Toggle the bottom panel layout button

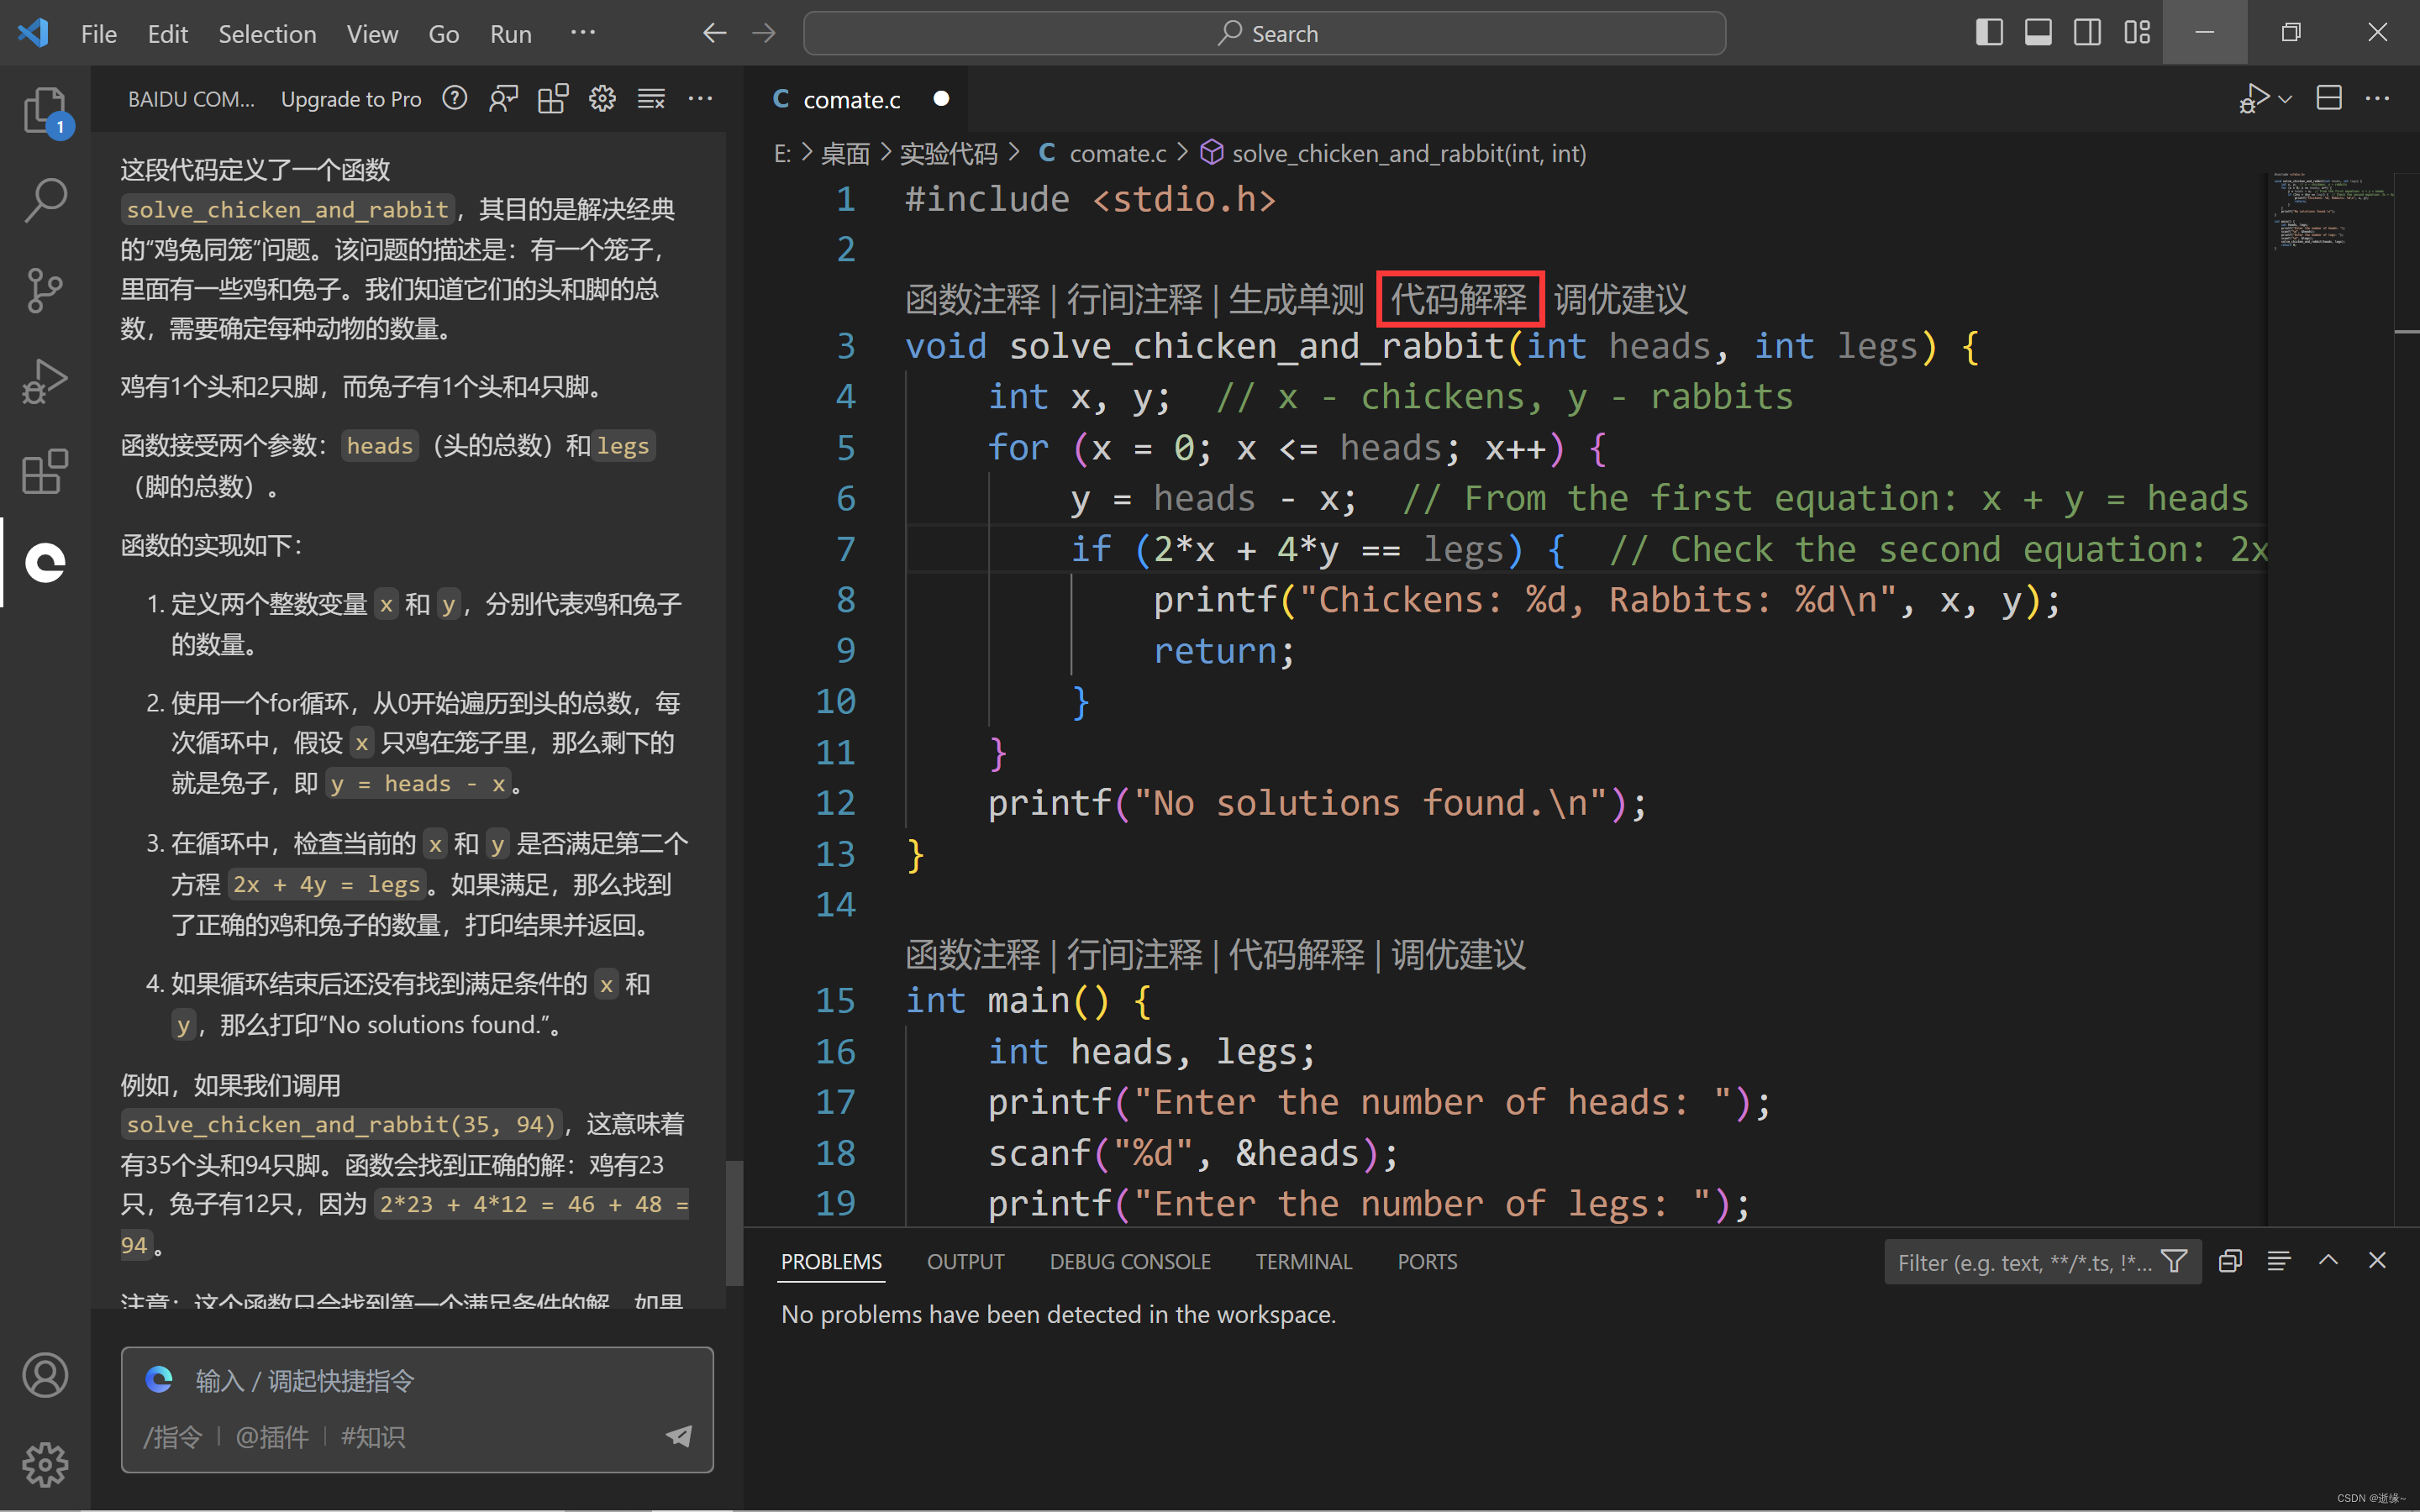(x=2038, y=33)
